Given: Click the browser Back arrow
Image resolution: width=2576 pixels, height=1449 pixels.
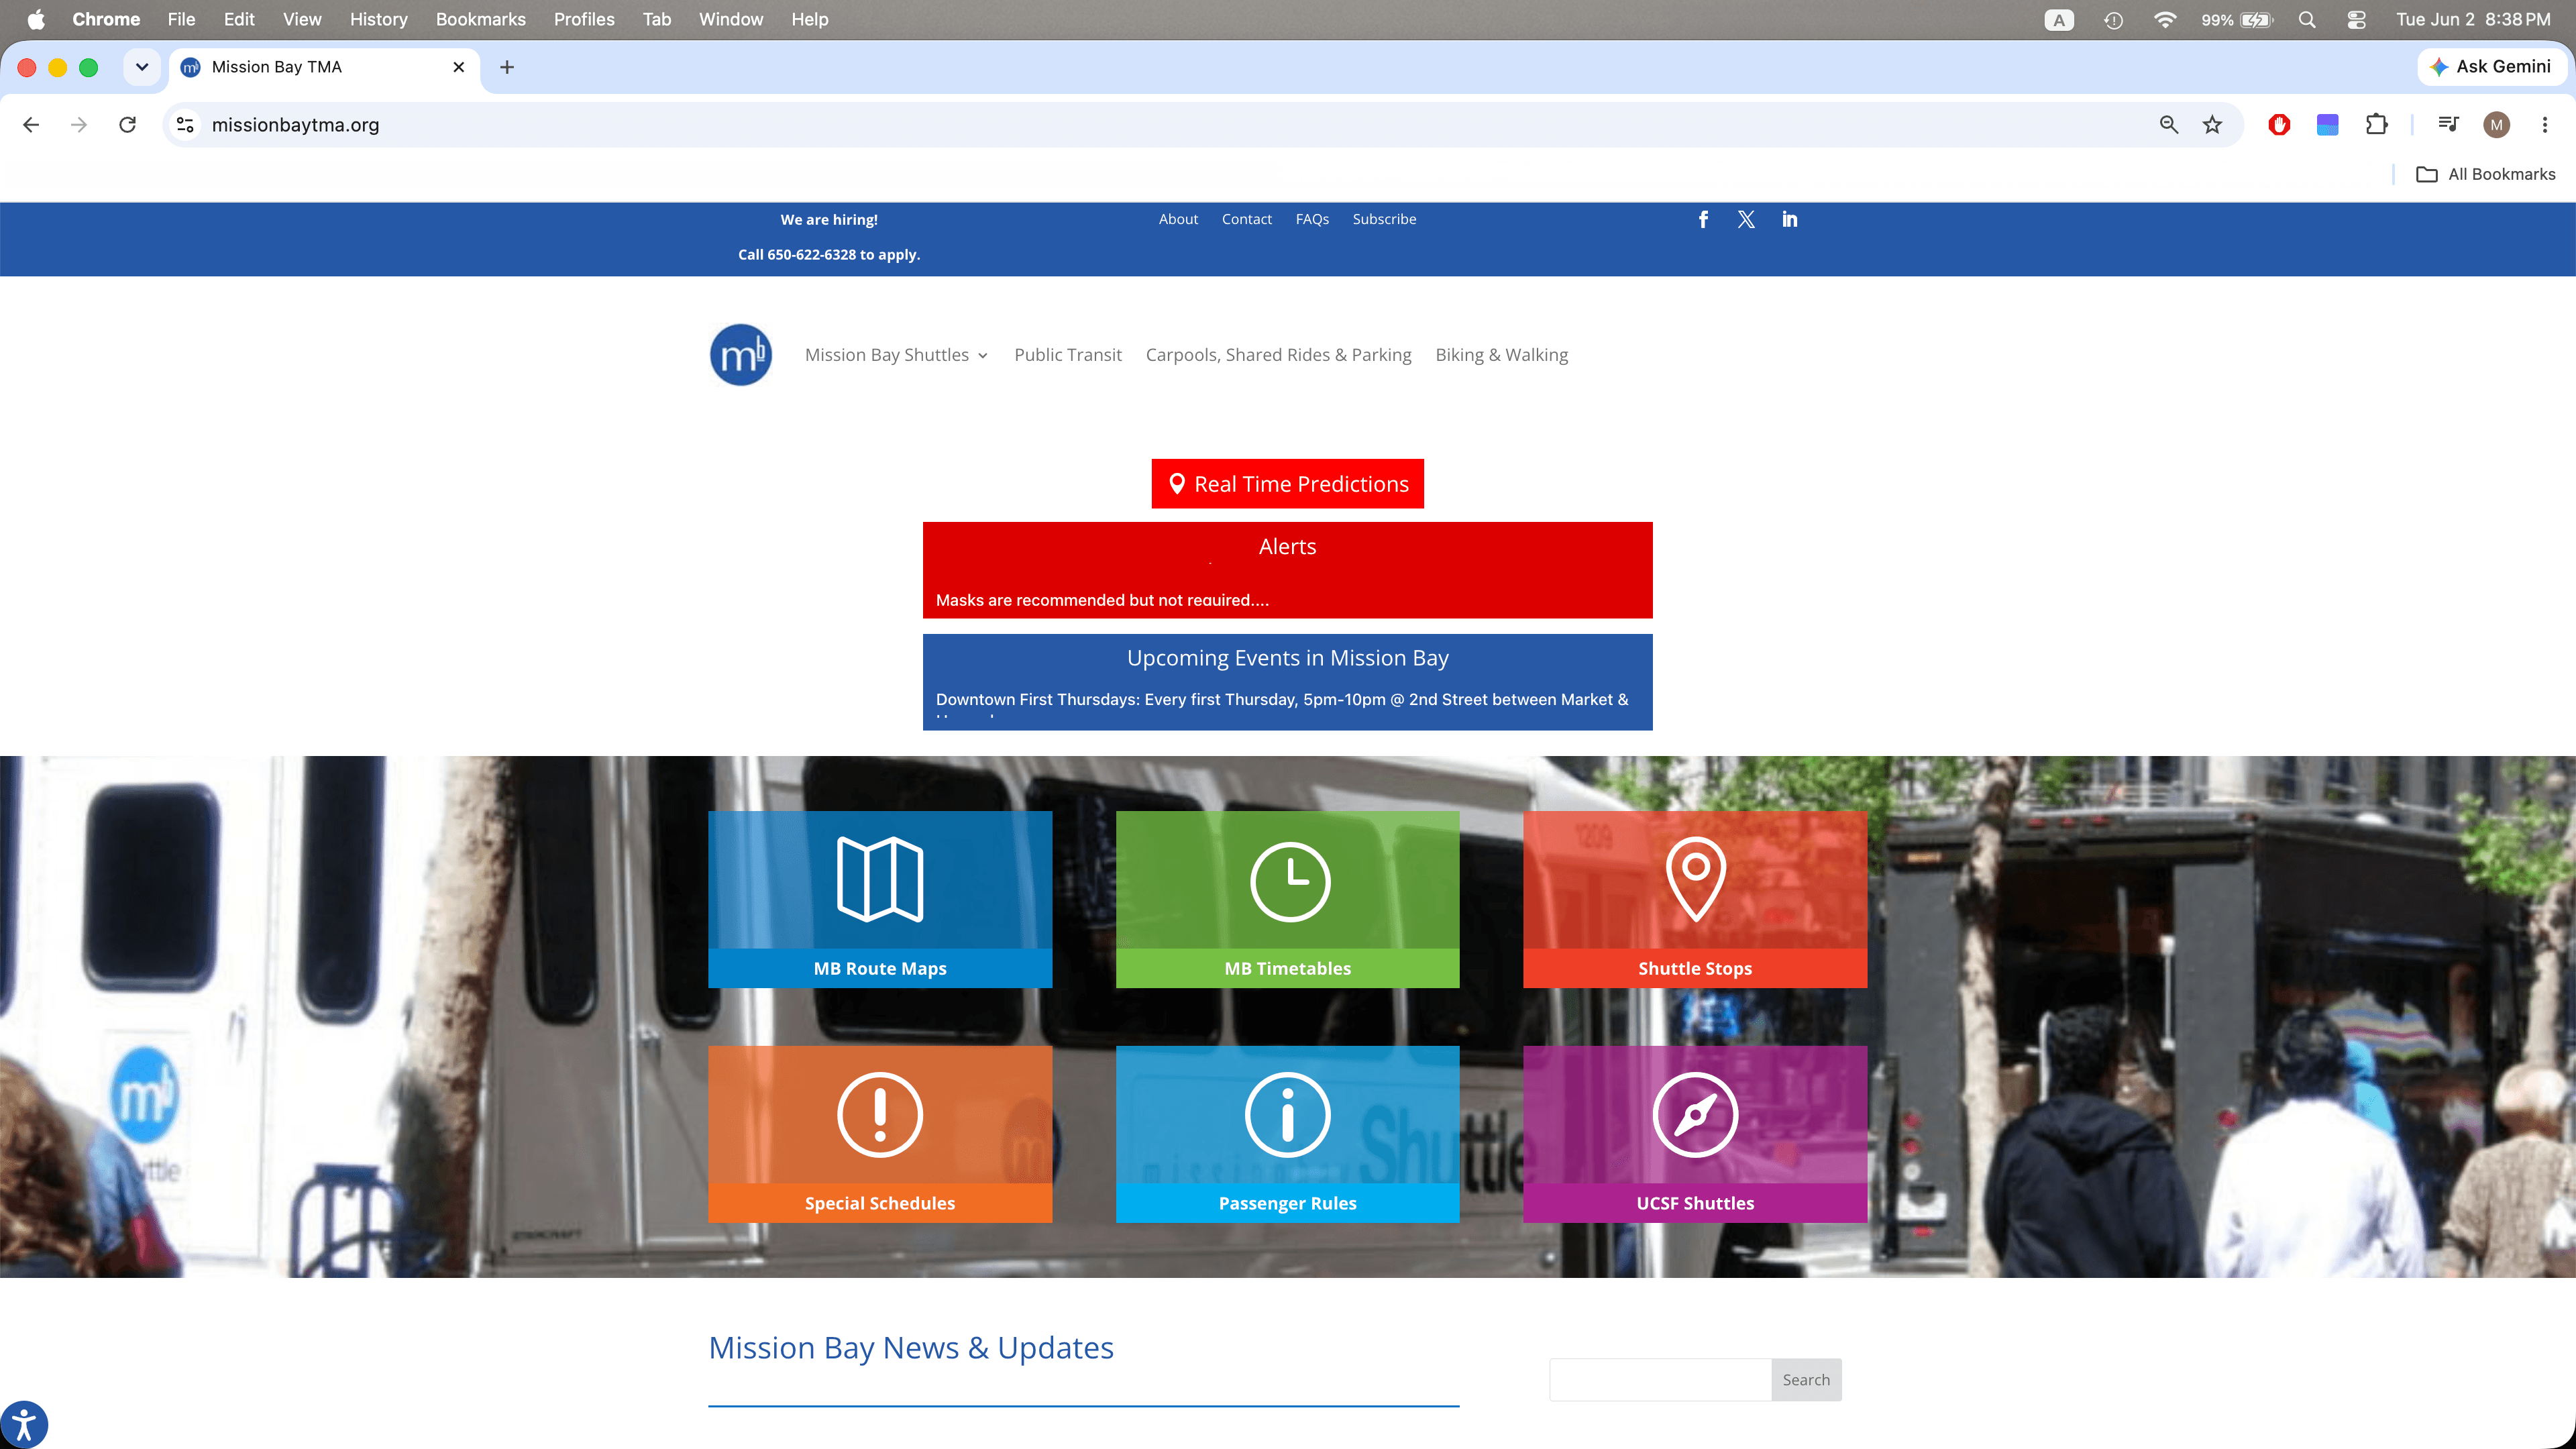Looking at the screenshot, I should 31,125.
